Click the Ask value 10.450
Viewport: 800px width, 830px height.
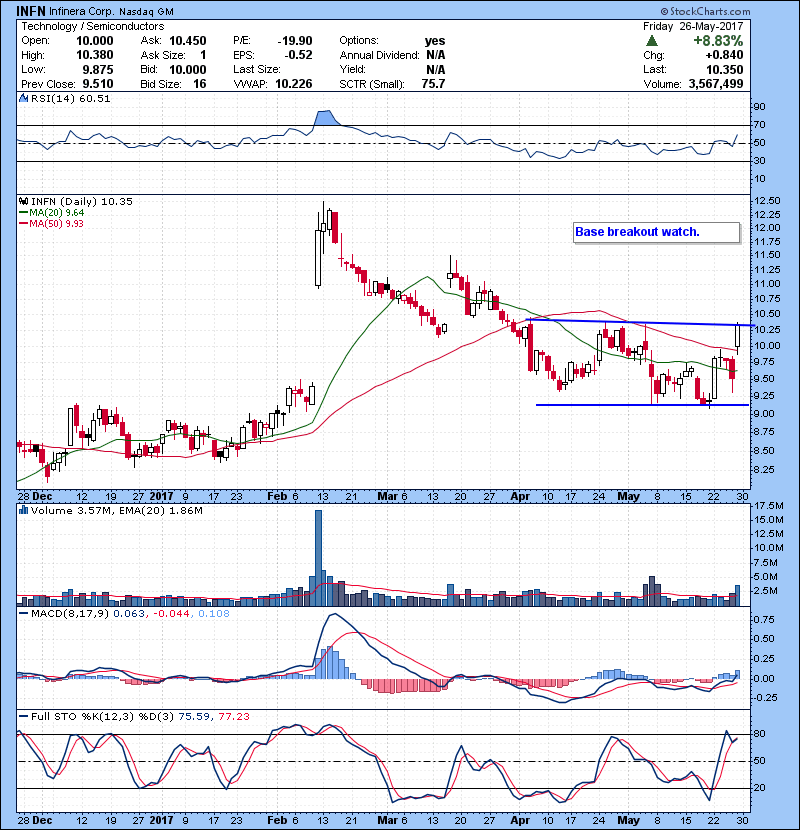[x=188, y=41]
